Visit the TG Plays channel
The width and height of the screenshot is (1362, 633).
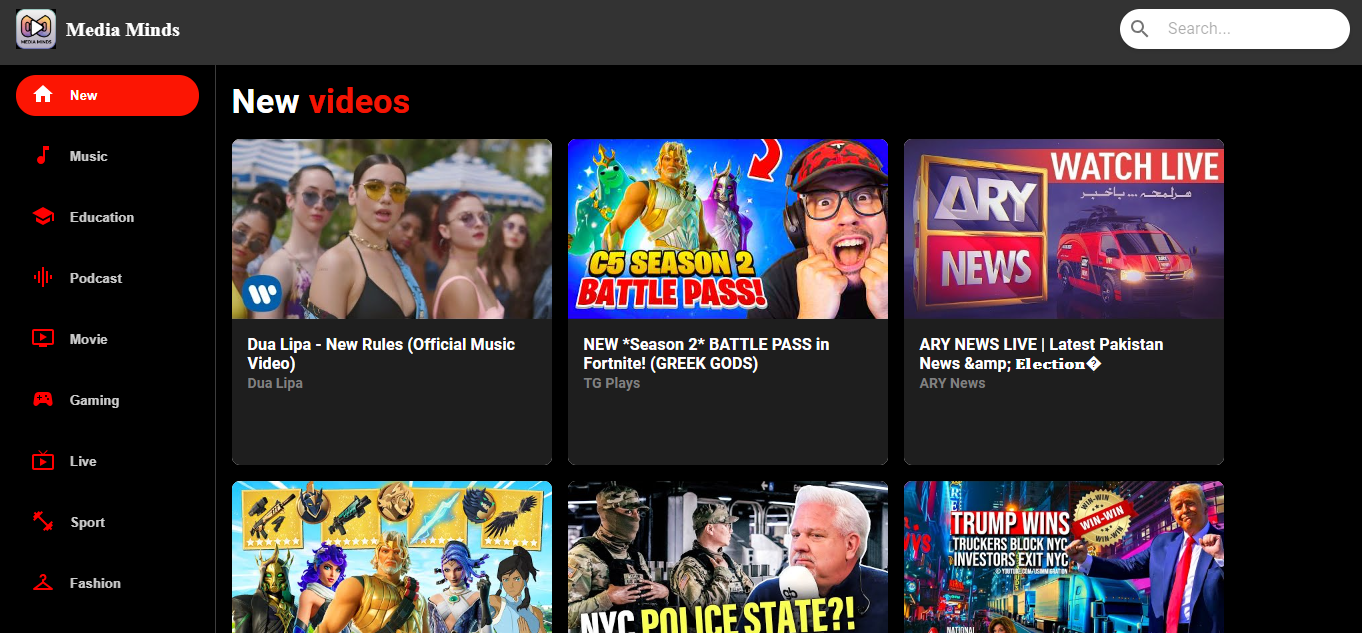point(612,383)
